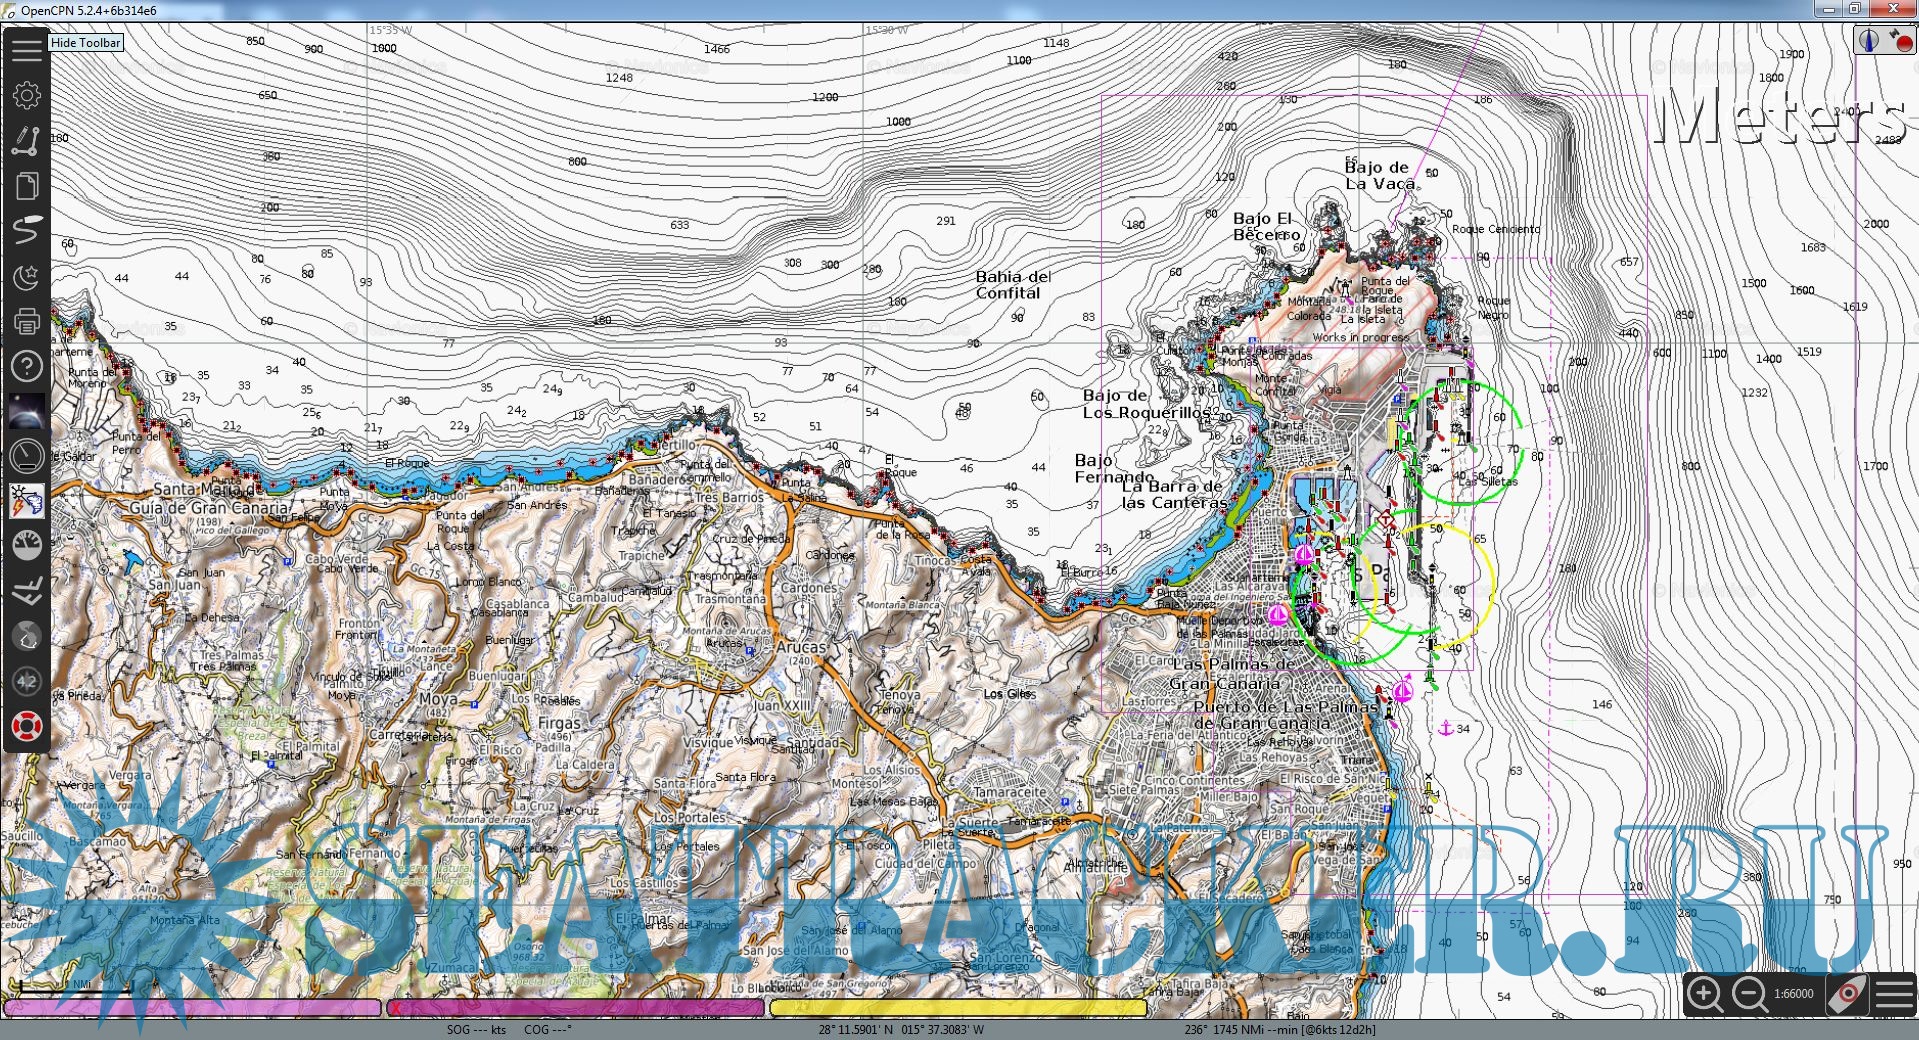Click the red lifebuoy Man Overboard icon
1919x1040 pixels.
27,726
